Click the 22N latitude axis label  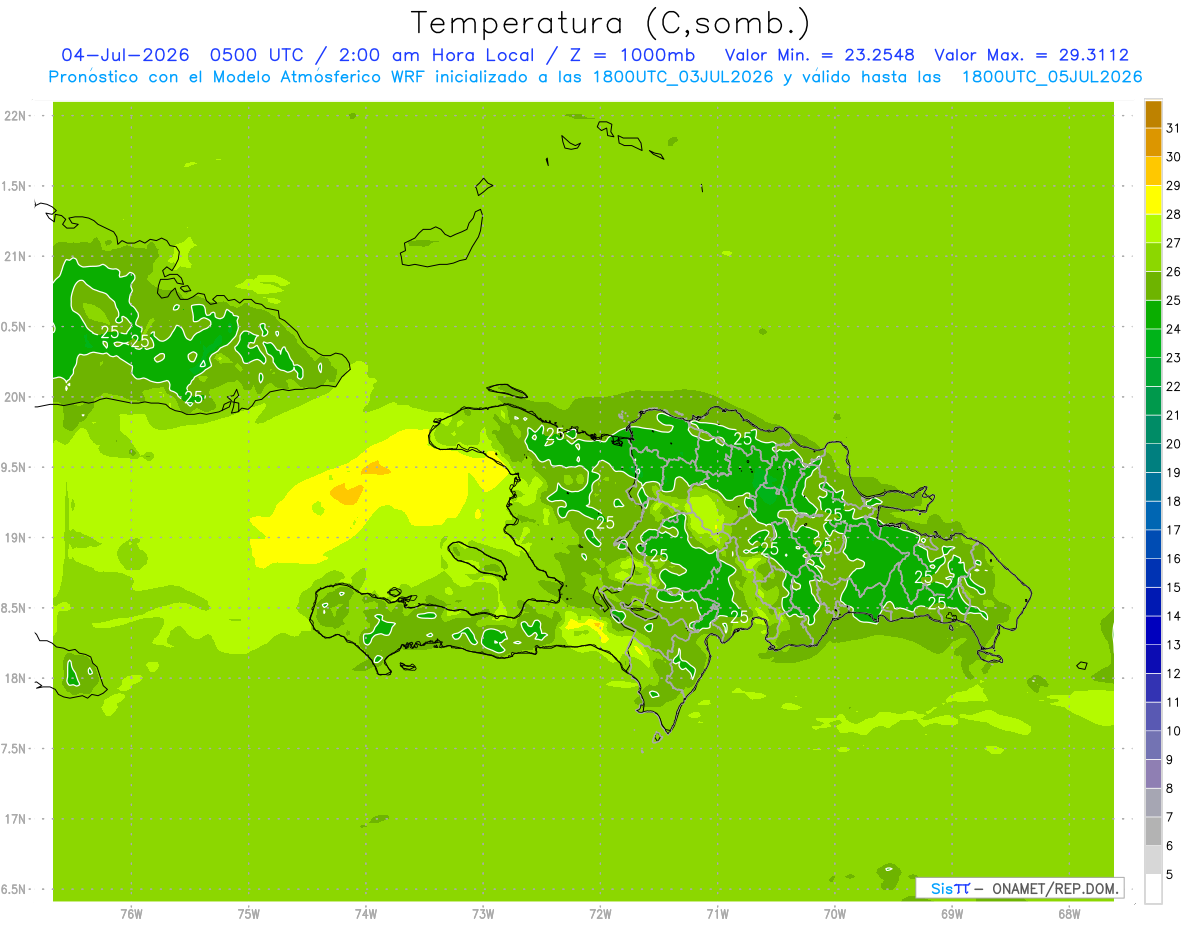[16, 116]
